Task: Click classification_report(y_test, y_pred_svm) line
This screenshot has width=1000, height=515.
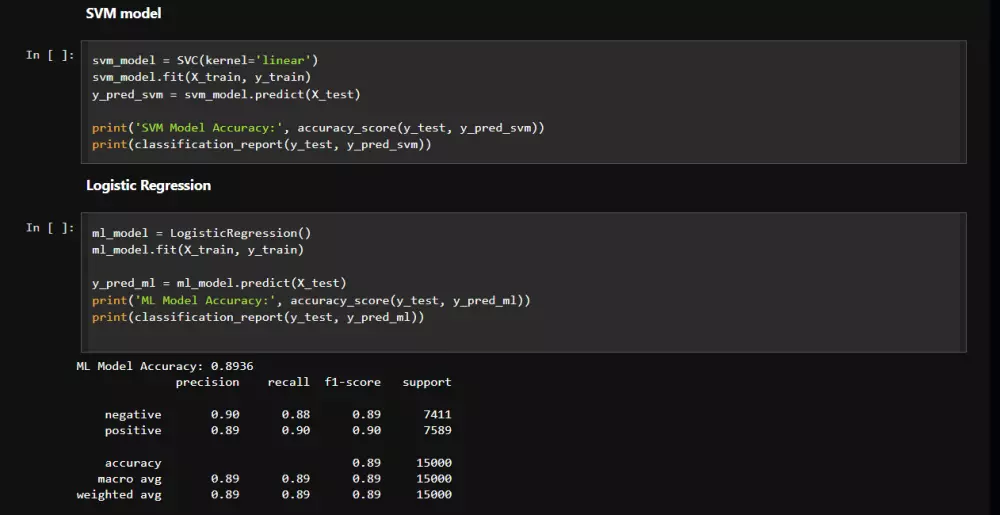Action: (x=261, y=145)
